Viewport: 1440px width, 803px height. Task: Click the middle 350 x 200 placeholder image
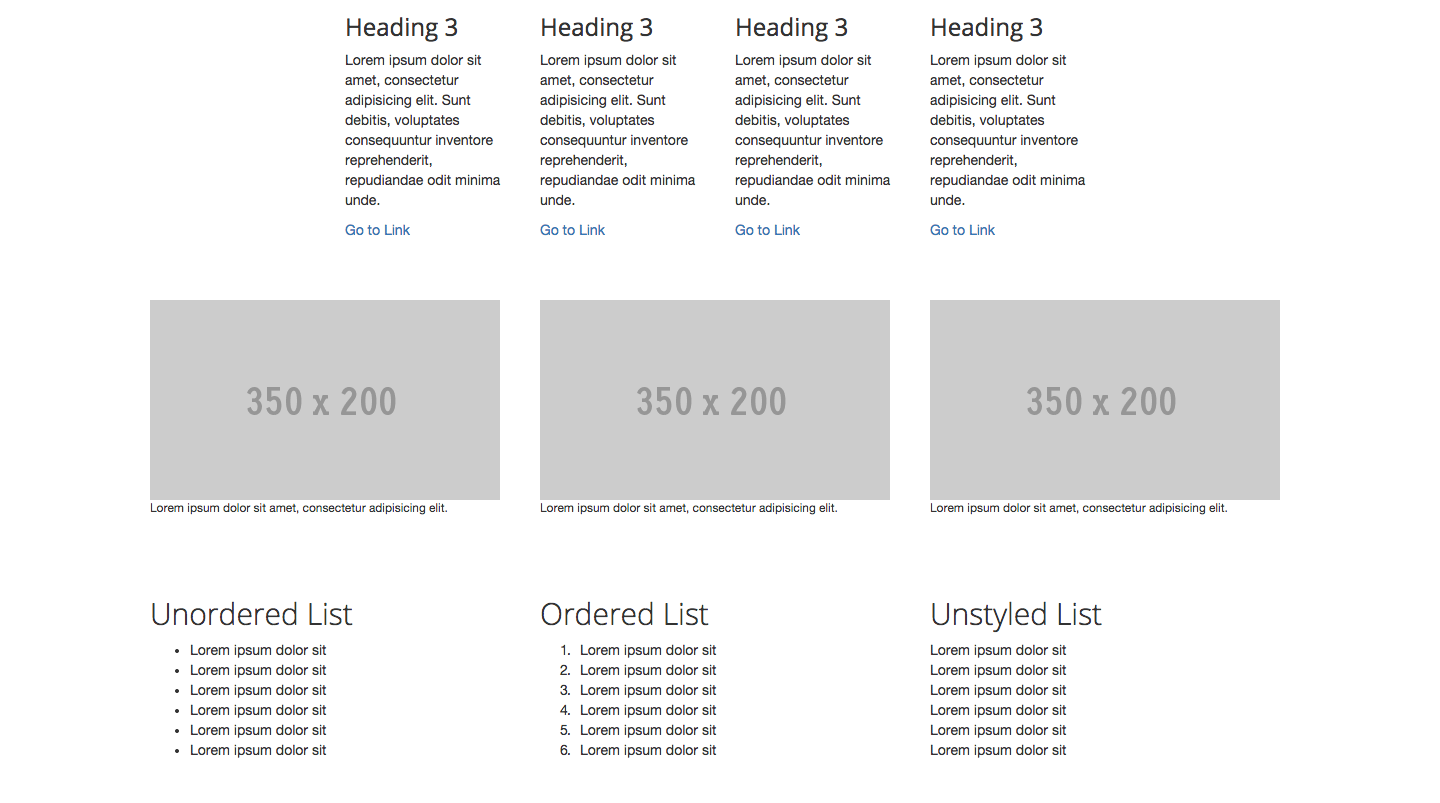coord(715,400)
